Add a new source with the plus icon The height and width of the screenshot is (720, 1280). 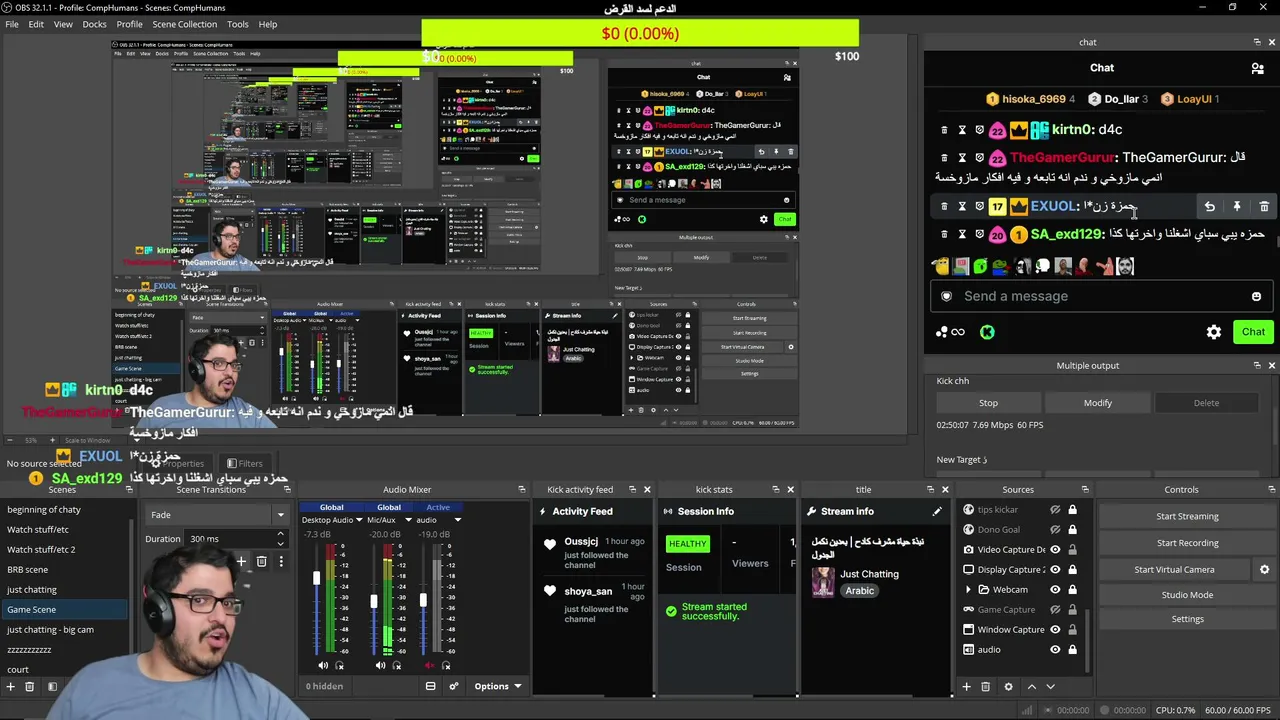pyautogui.click(x=966, y=687)
